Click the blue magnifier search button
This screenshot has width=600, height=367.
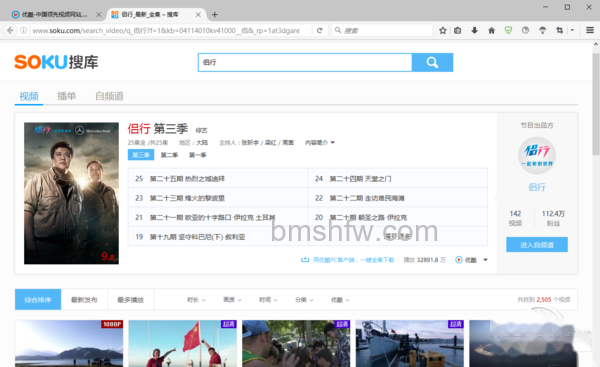pyautogui.click(x=432, y=62)
